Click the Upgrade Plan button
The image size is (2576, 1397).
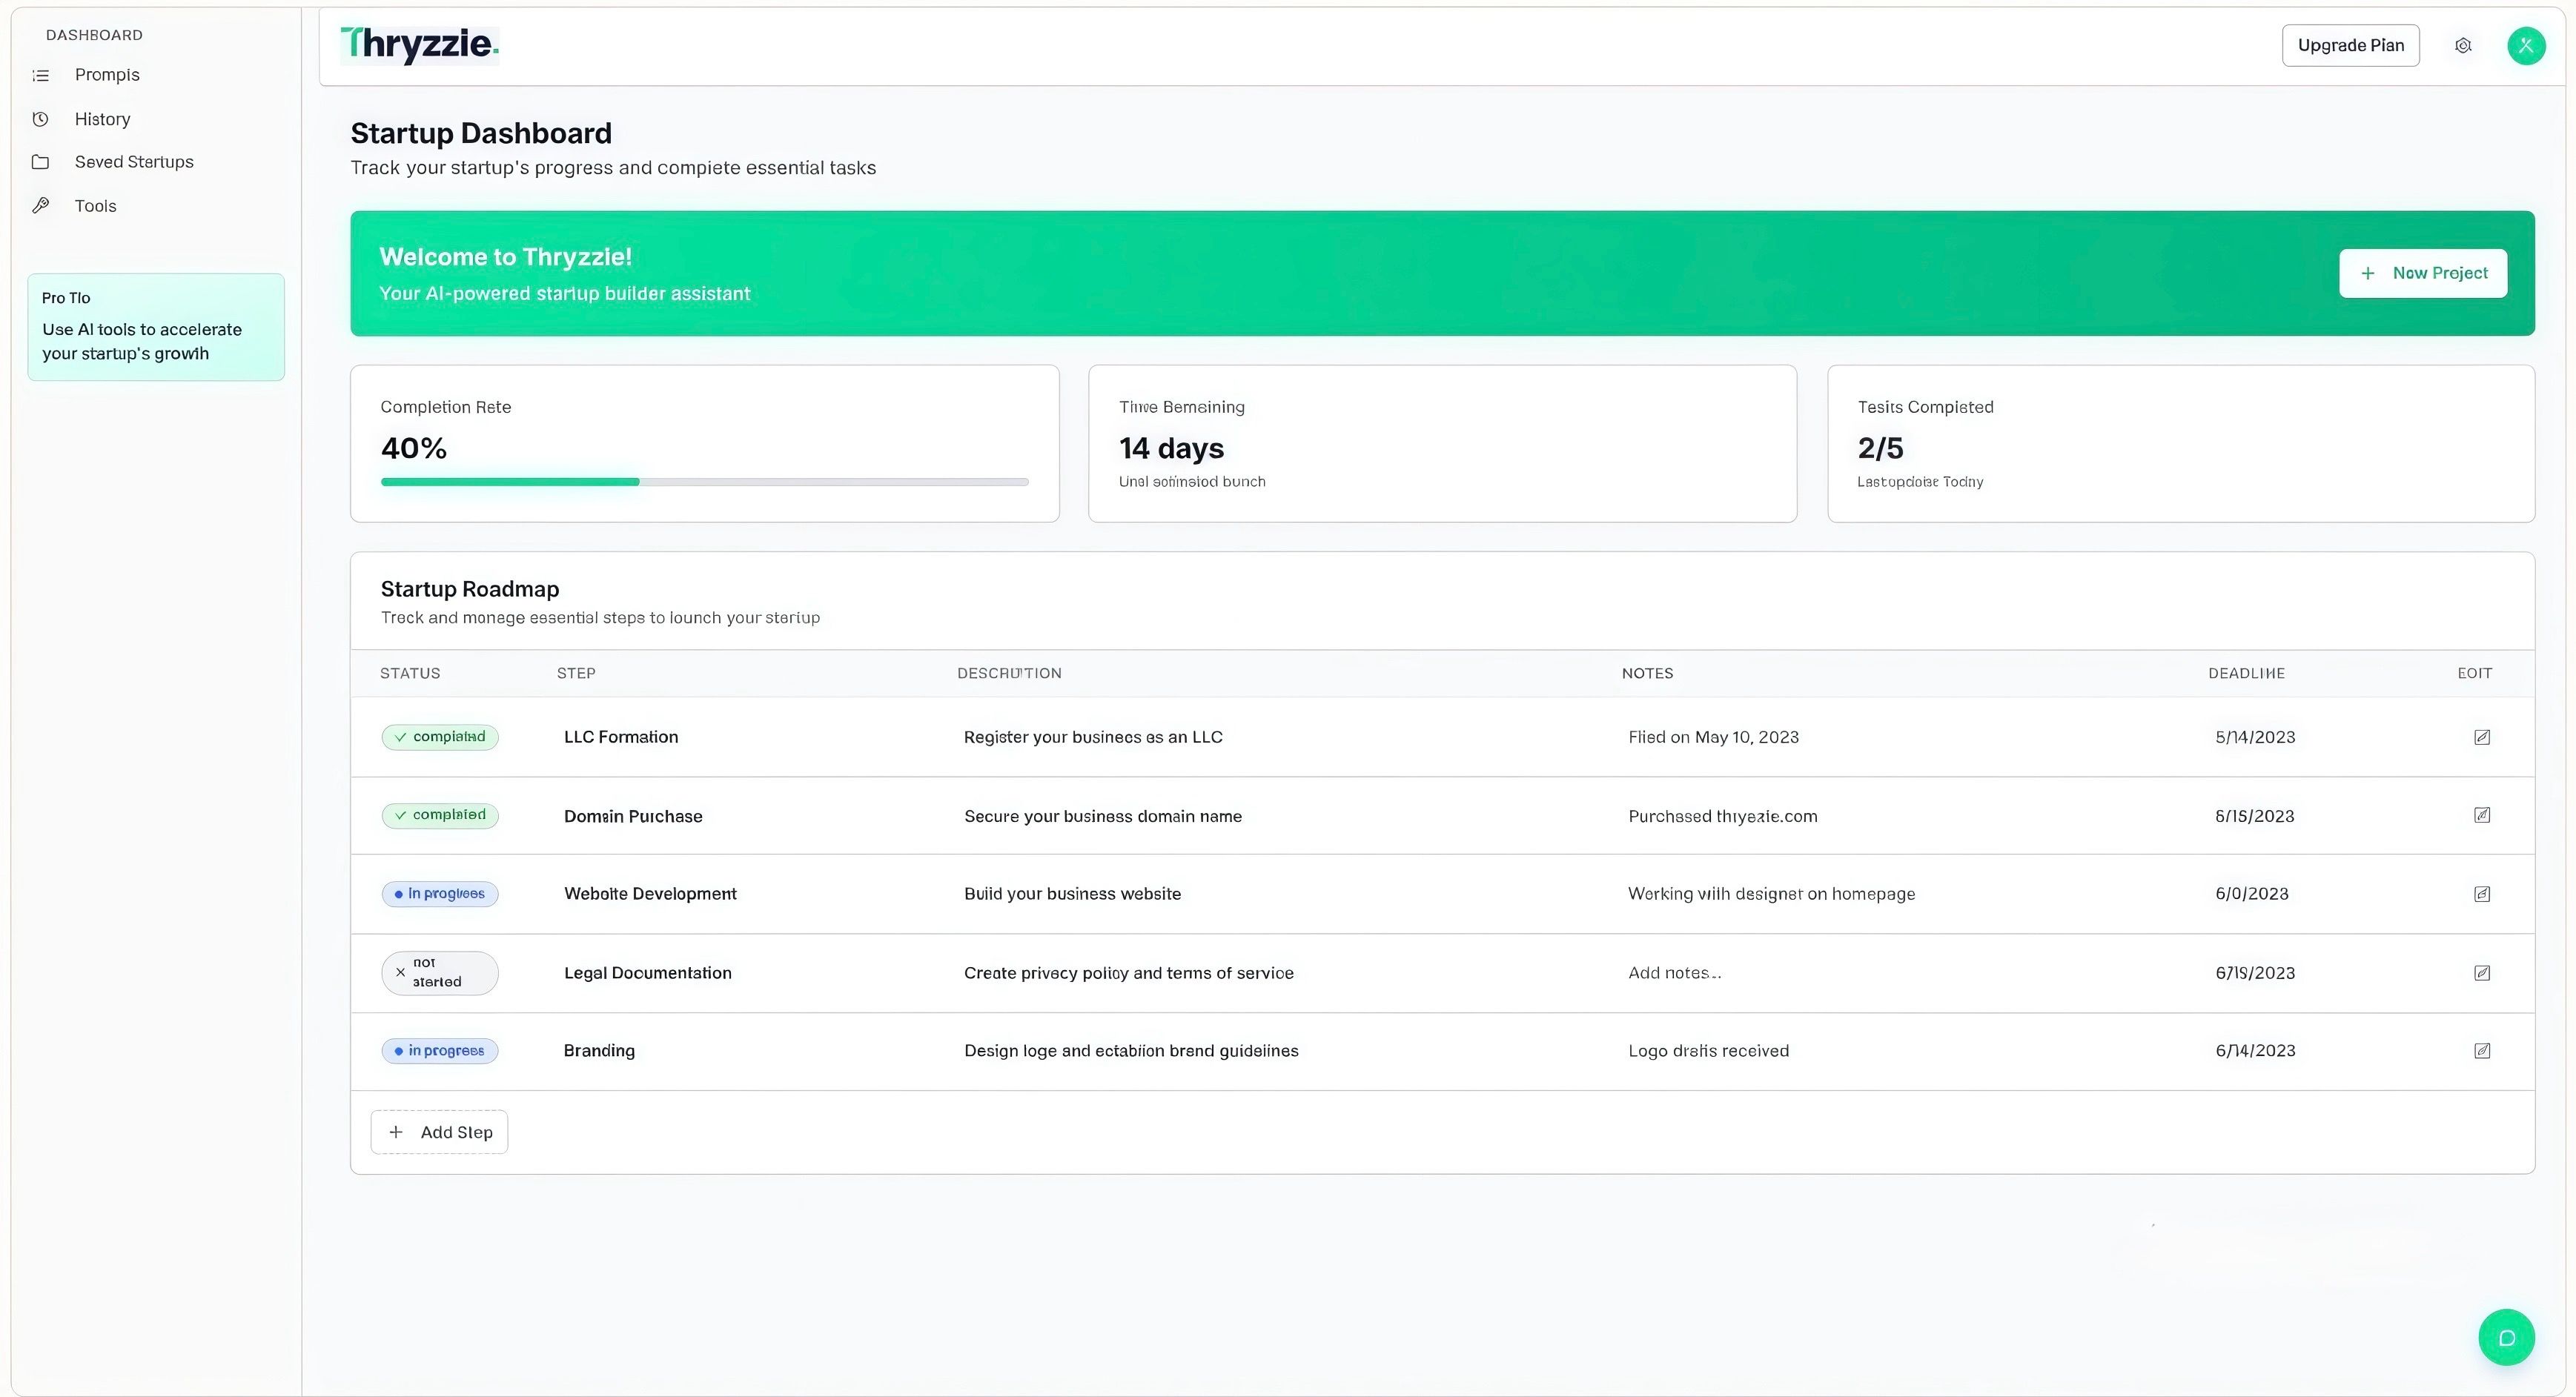[x=2350, y=45]
